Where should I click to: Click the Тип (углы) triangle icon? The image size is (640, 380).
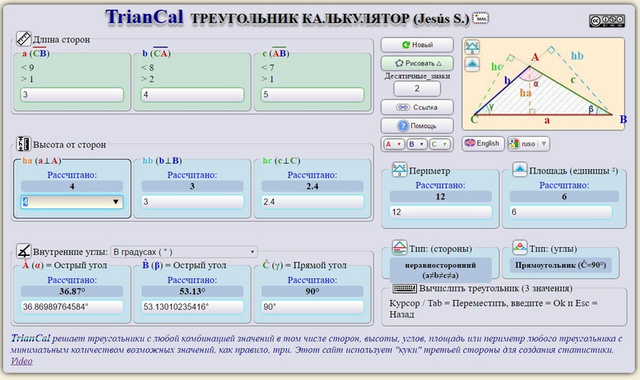click(x=520, y=247)
